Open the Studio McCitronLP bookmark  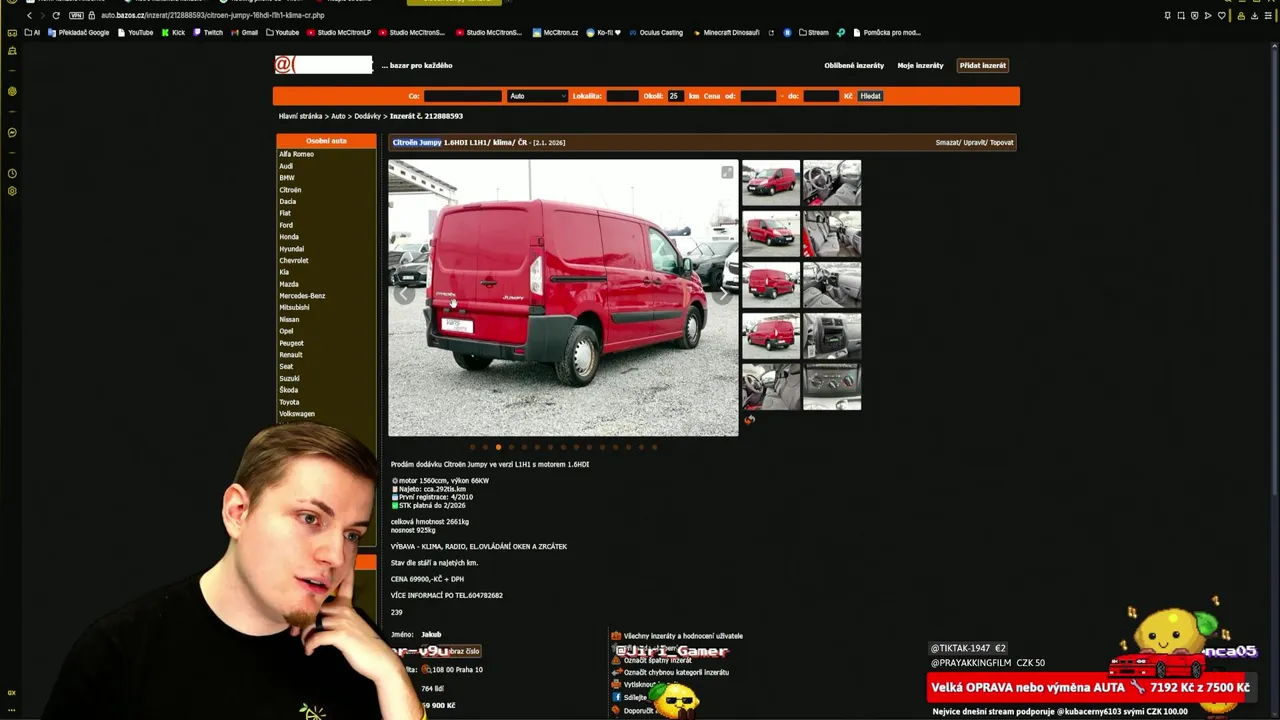click(339, 32)
